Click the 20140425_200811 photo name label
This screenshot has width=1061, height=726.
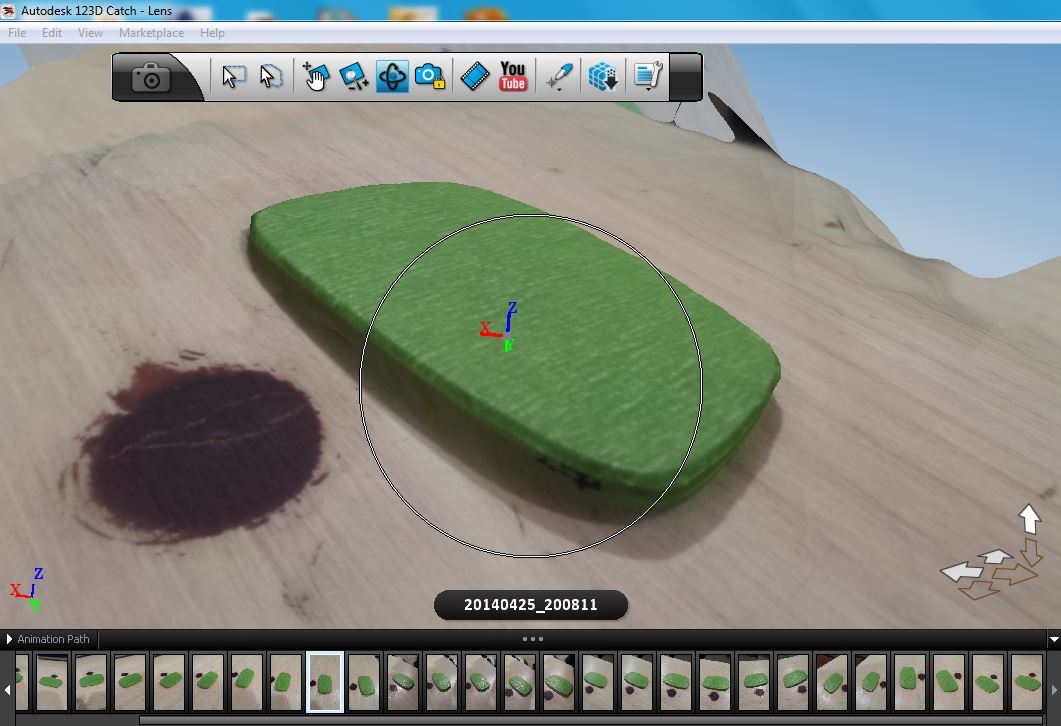530,605
